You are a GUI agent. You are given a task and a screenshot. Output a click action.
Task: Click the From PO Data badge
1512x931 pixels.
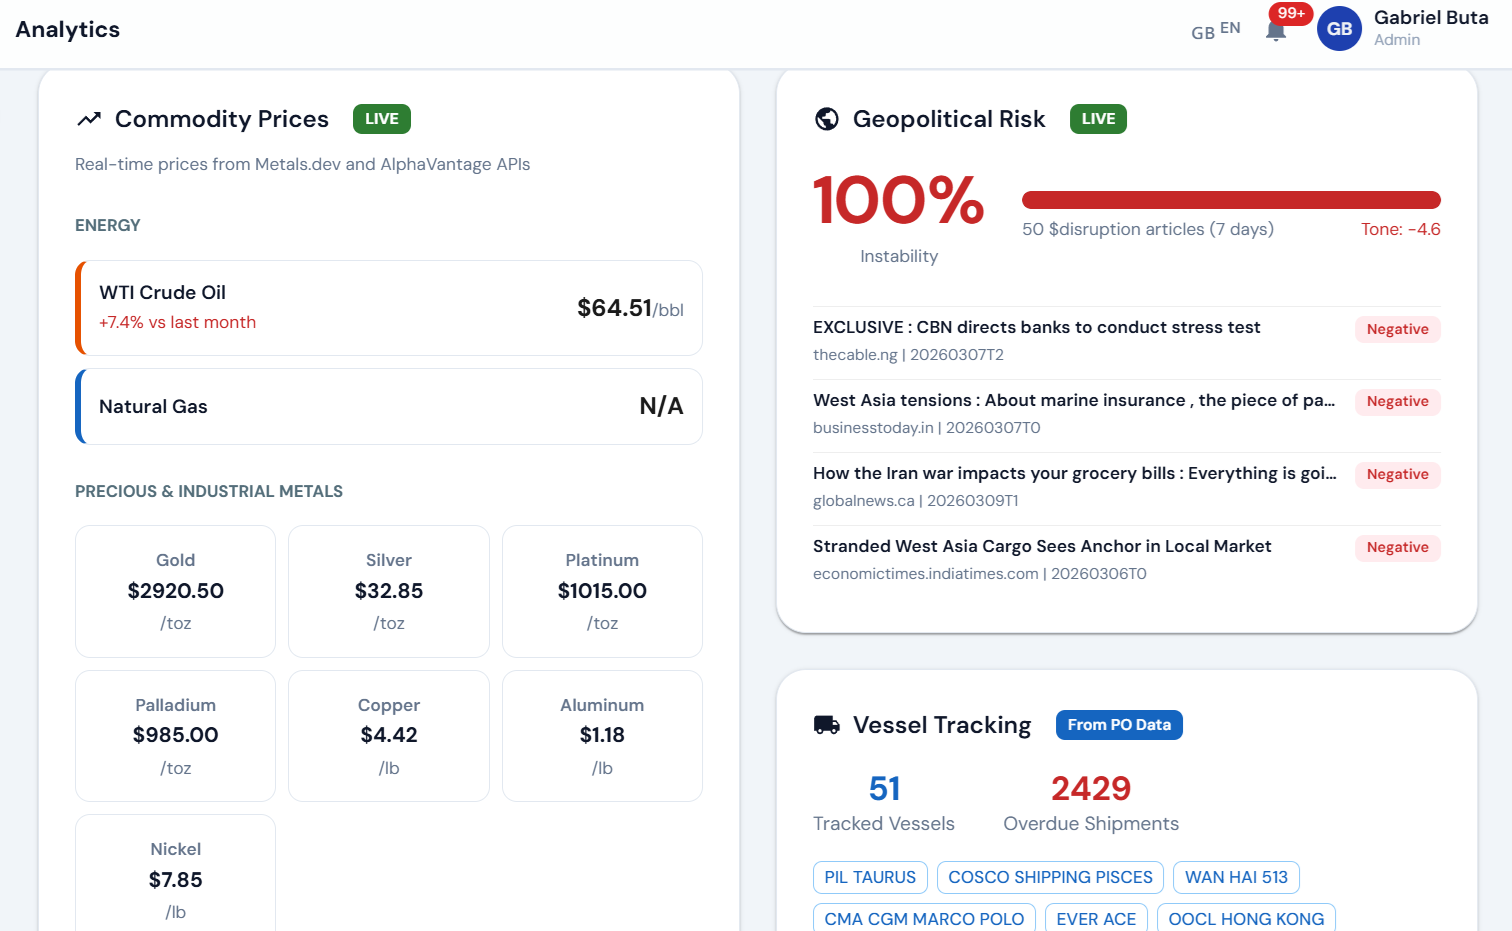point(1119,725)
